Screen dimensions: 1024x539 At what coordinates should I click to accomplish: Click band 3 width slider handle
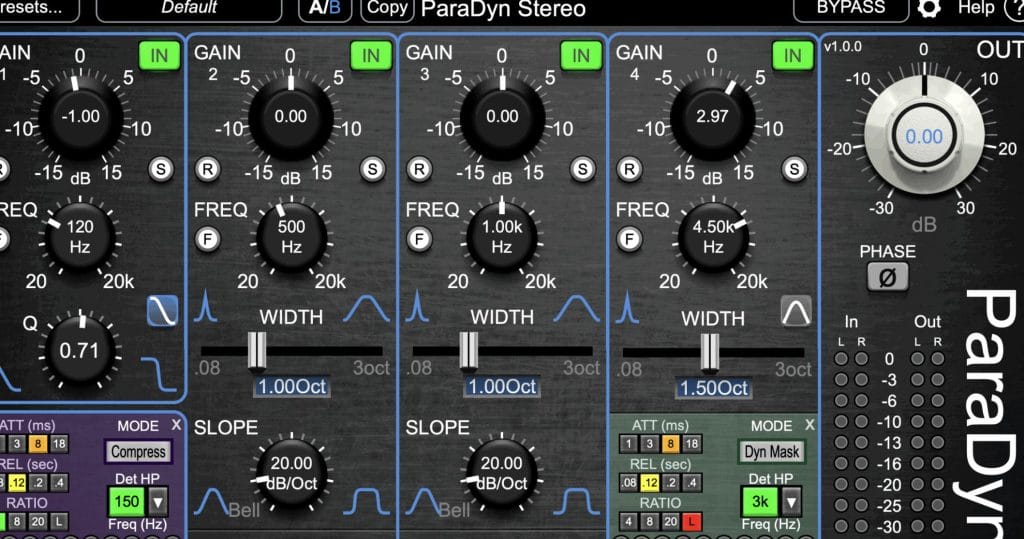pos(468,352)
